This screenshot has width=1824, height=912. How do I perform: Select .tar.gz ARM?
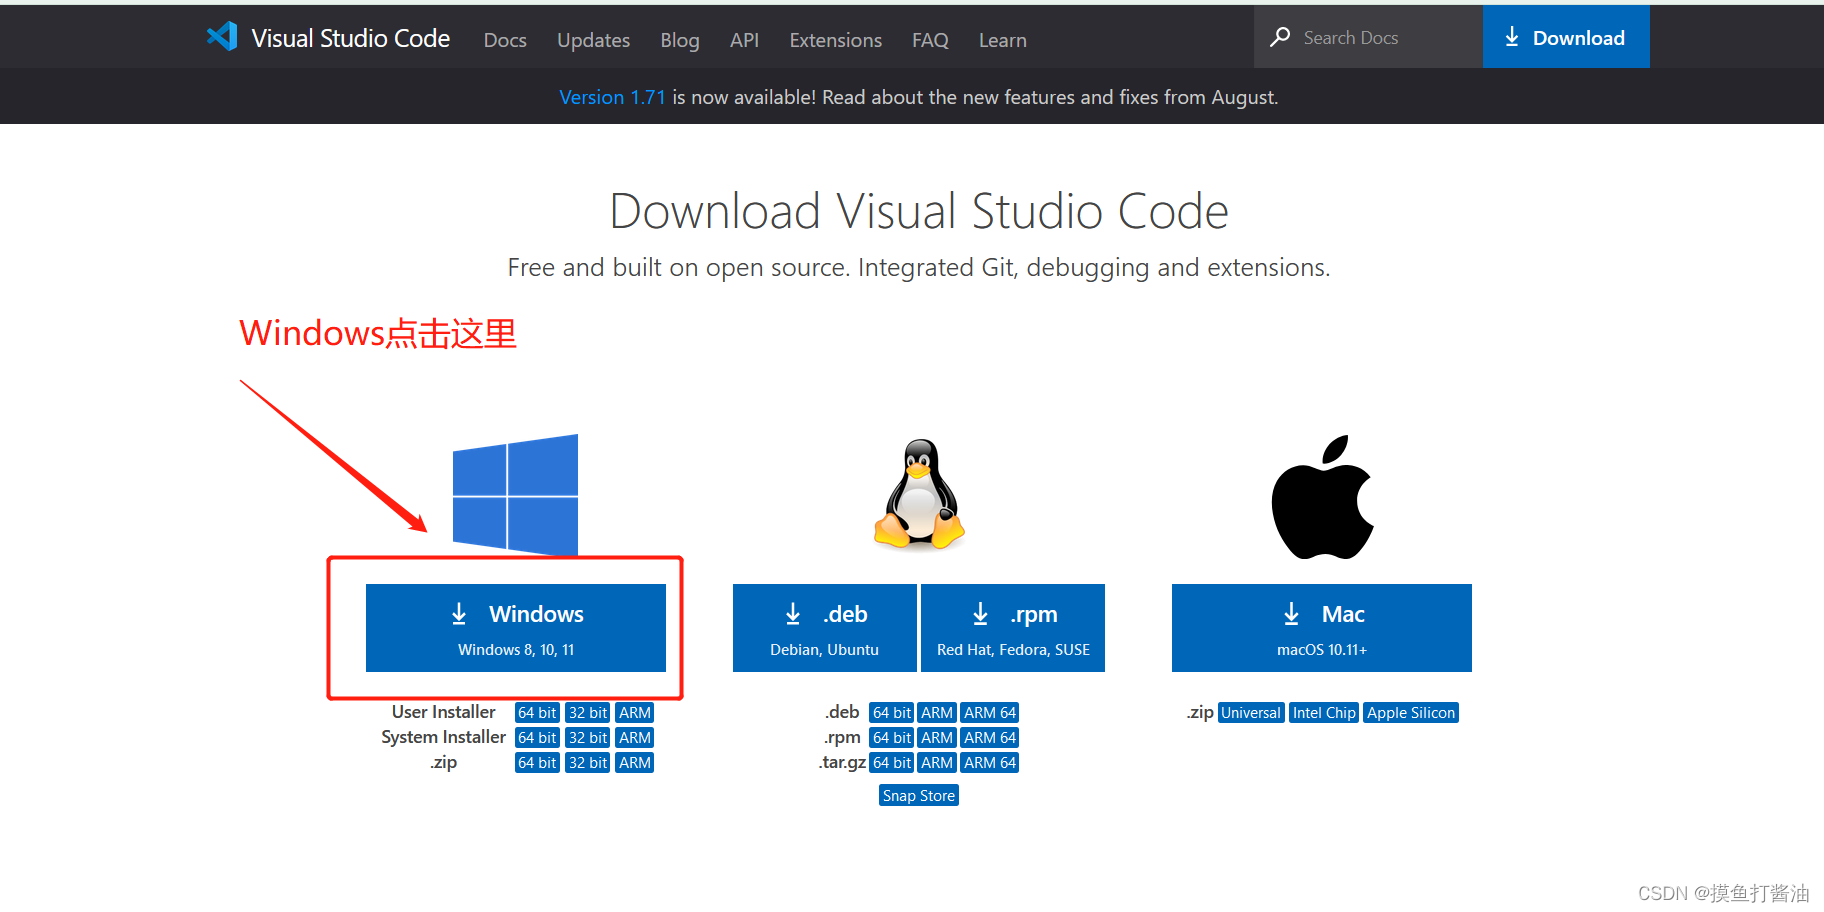[937, 762]
